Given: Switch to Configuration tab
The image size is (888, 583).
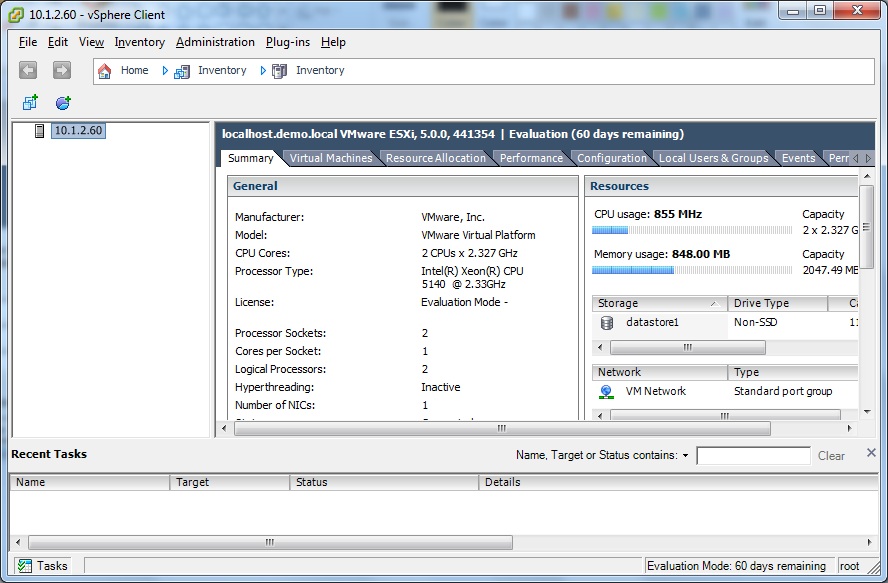Looking at the screenshot, I should tap(612, 158).
